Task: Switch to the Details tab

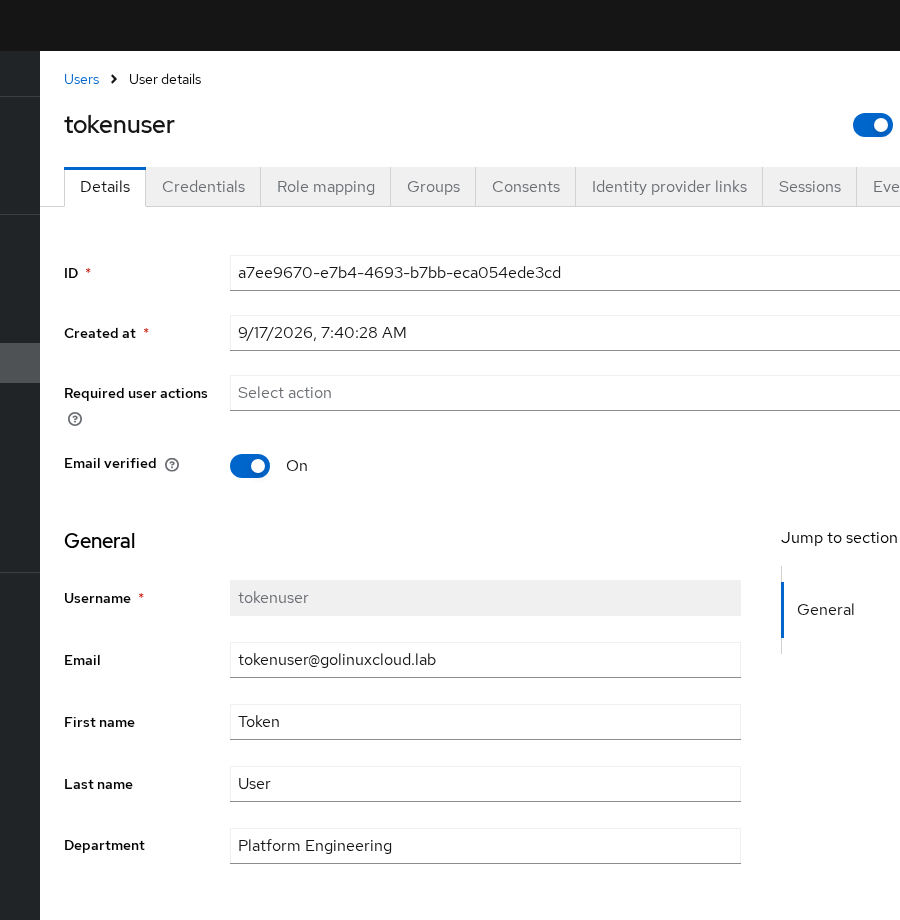Action: coord(105,187)
